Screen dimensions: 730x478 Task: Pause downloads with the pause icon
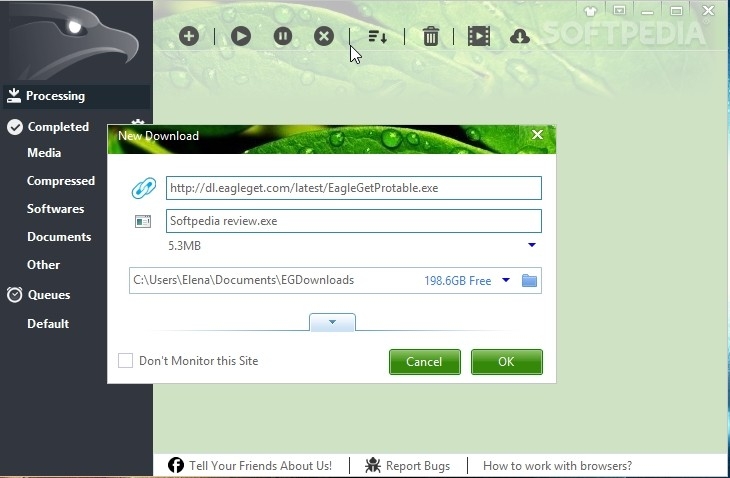(283, 36)
